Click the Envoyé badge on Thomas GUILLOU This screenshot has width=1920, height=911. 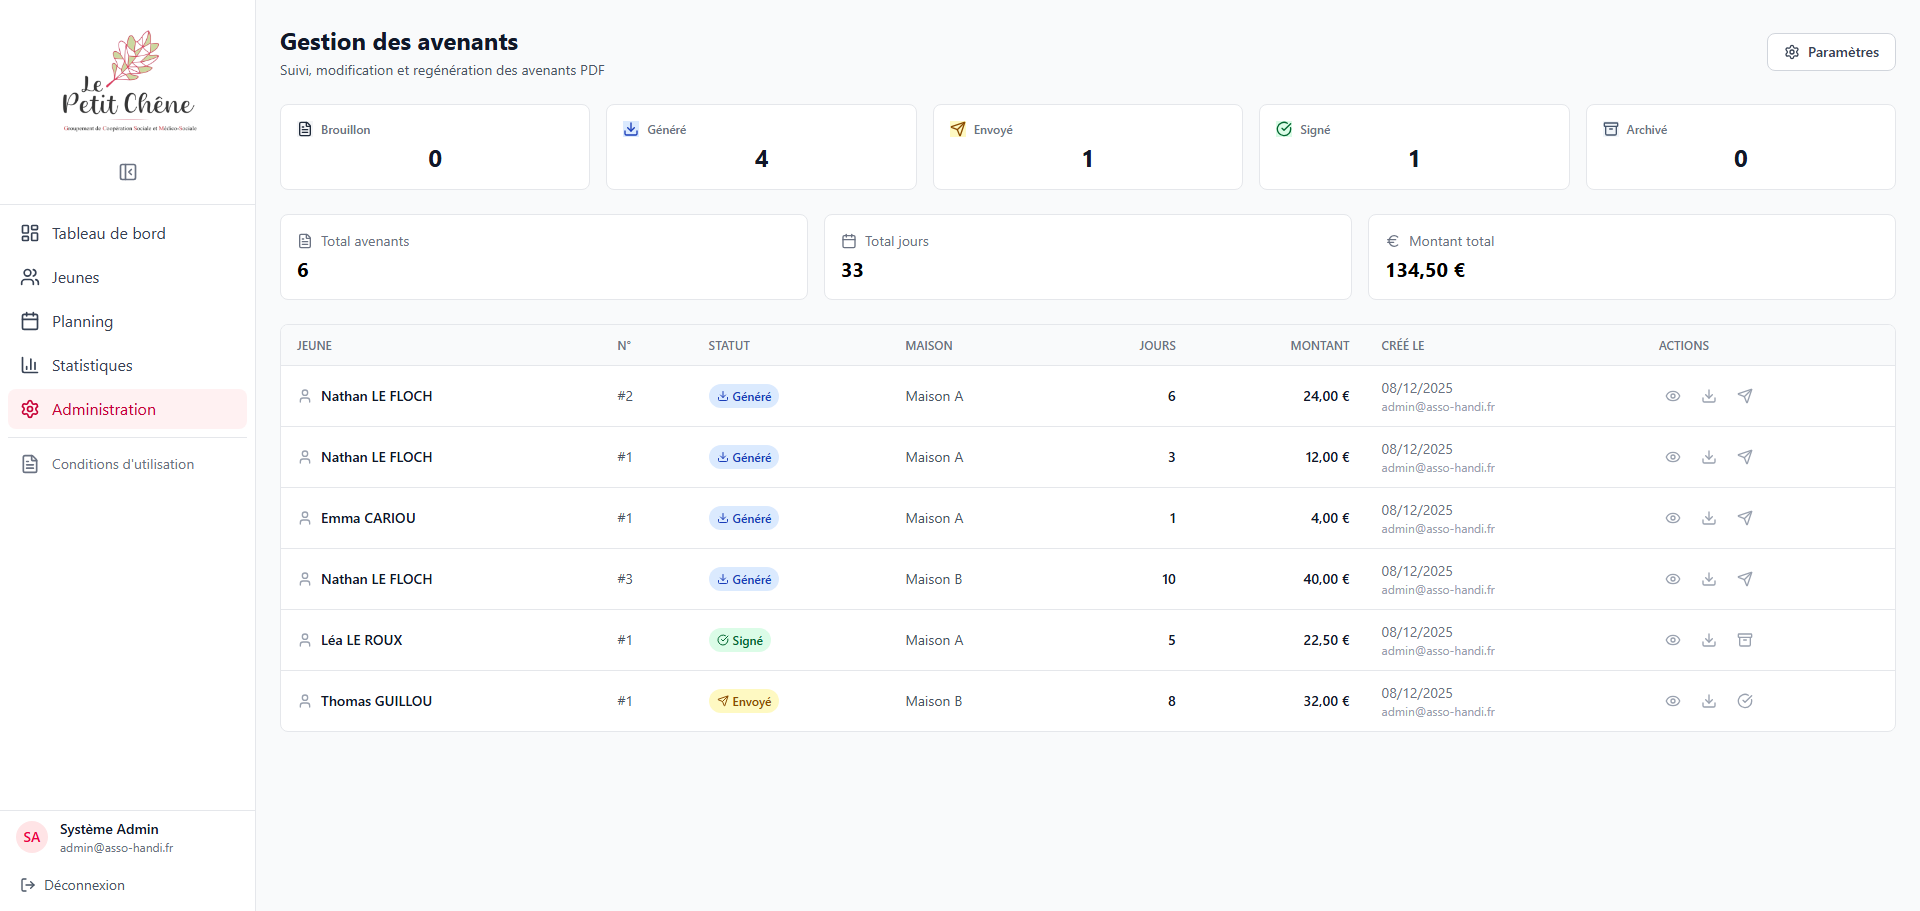[744, 701]
